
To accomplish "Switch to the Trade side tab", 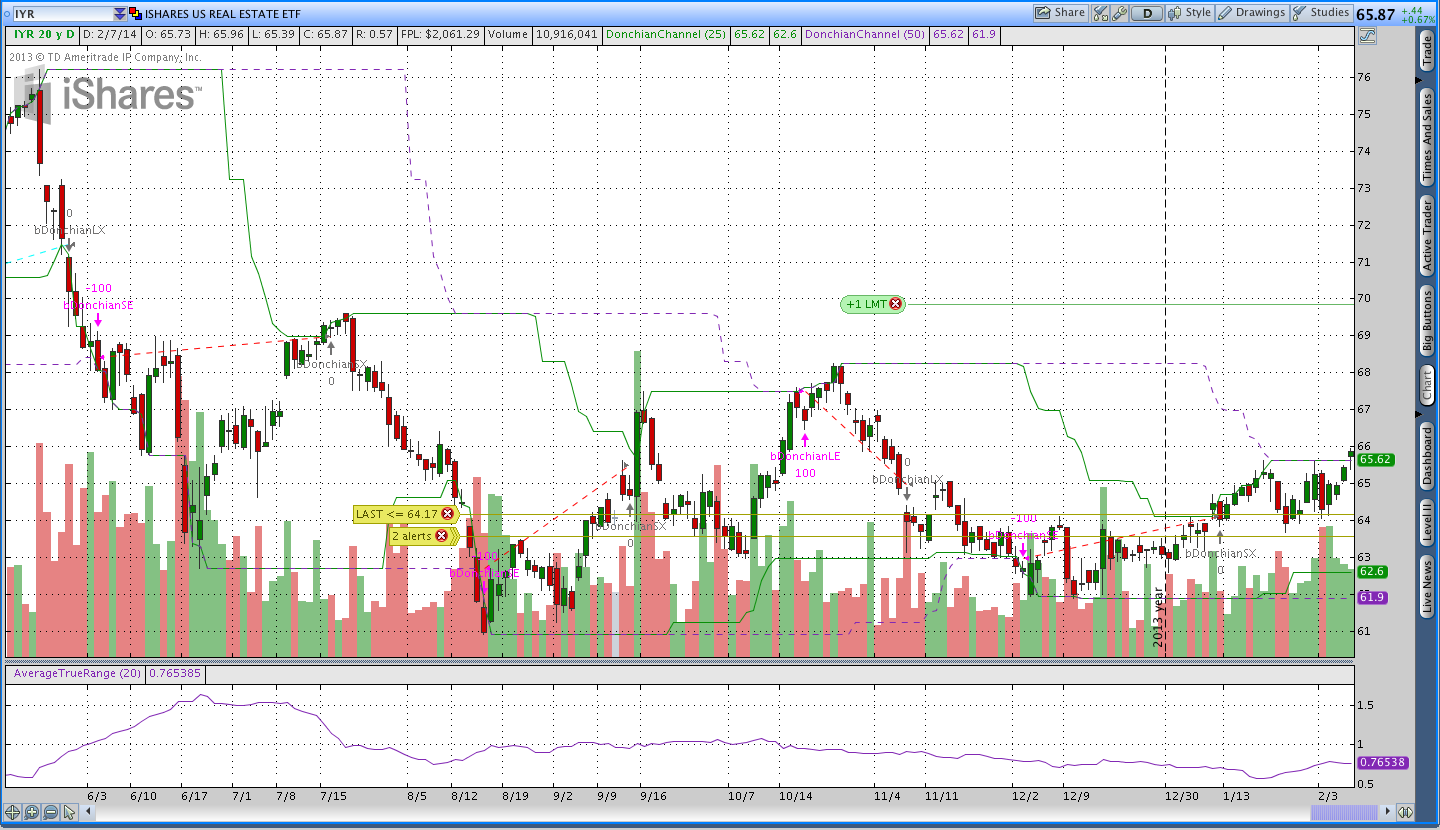I will tap(1428, 52).
